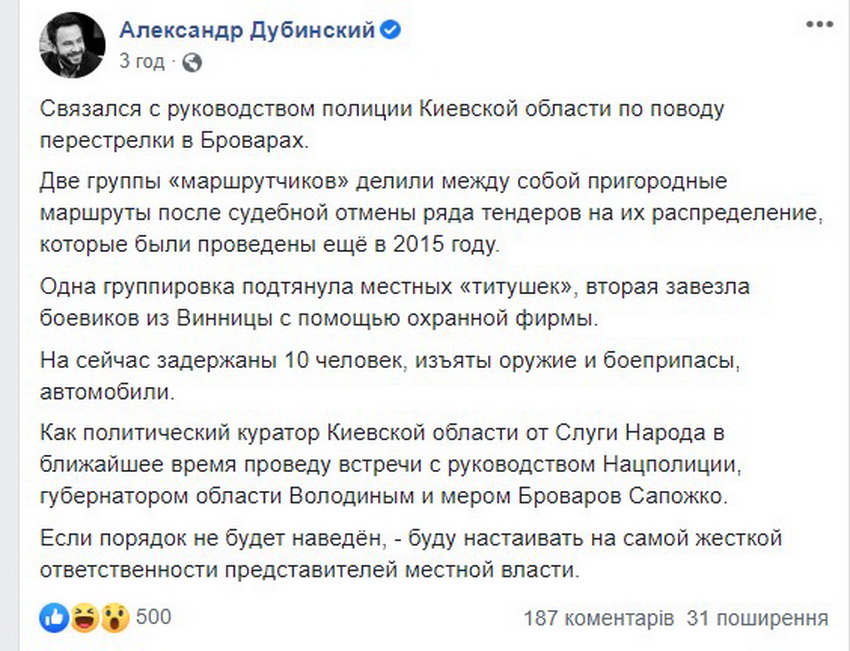
Task: Open the Александр Дубинский profile name link
Action: (246, 30)
